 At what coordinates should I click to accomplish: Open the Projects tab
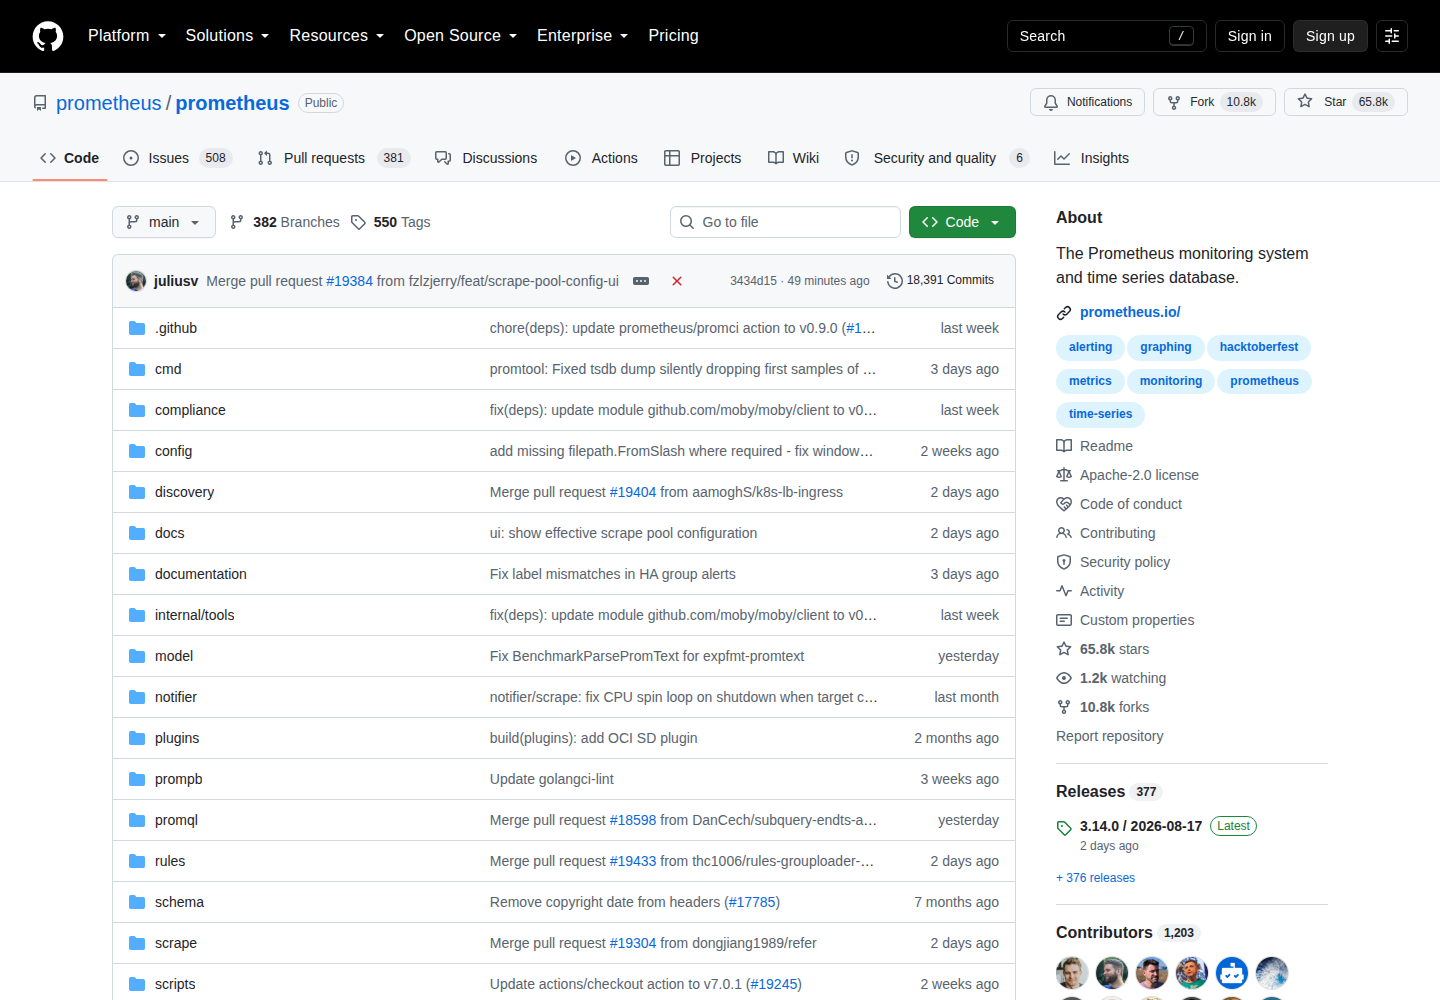pos(703,158)
